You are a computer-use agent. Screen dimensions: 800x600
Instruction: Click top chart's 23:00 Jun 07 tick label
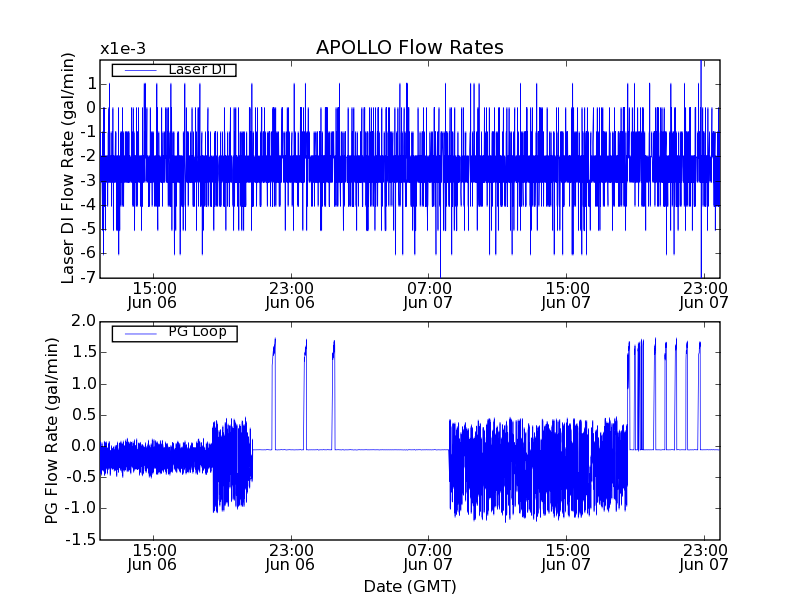pos(705,295)
